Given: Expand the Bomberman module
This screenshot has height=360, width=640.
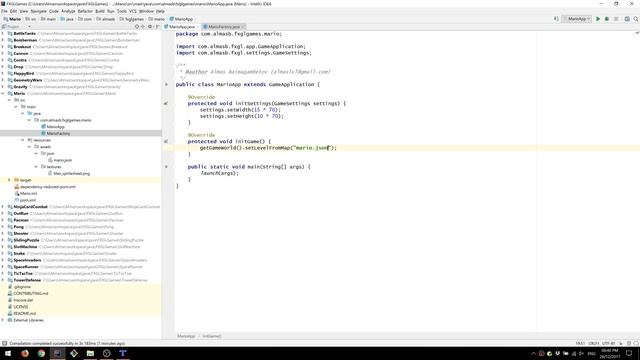Looking at the screenshot, I should [3, 40].
